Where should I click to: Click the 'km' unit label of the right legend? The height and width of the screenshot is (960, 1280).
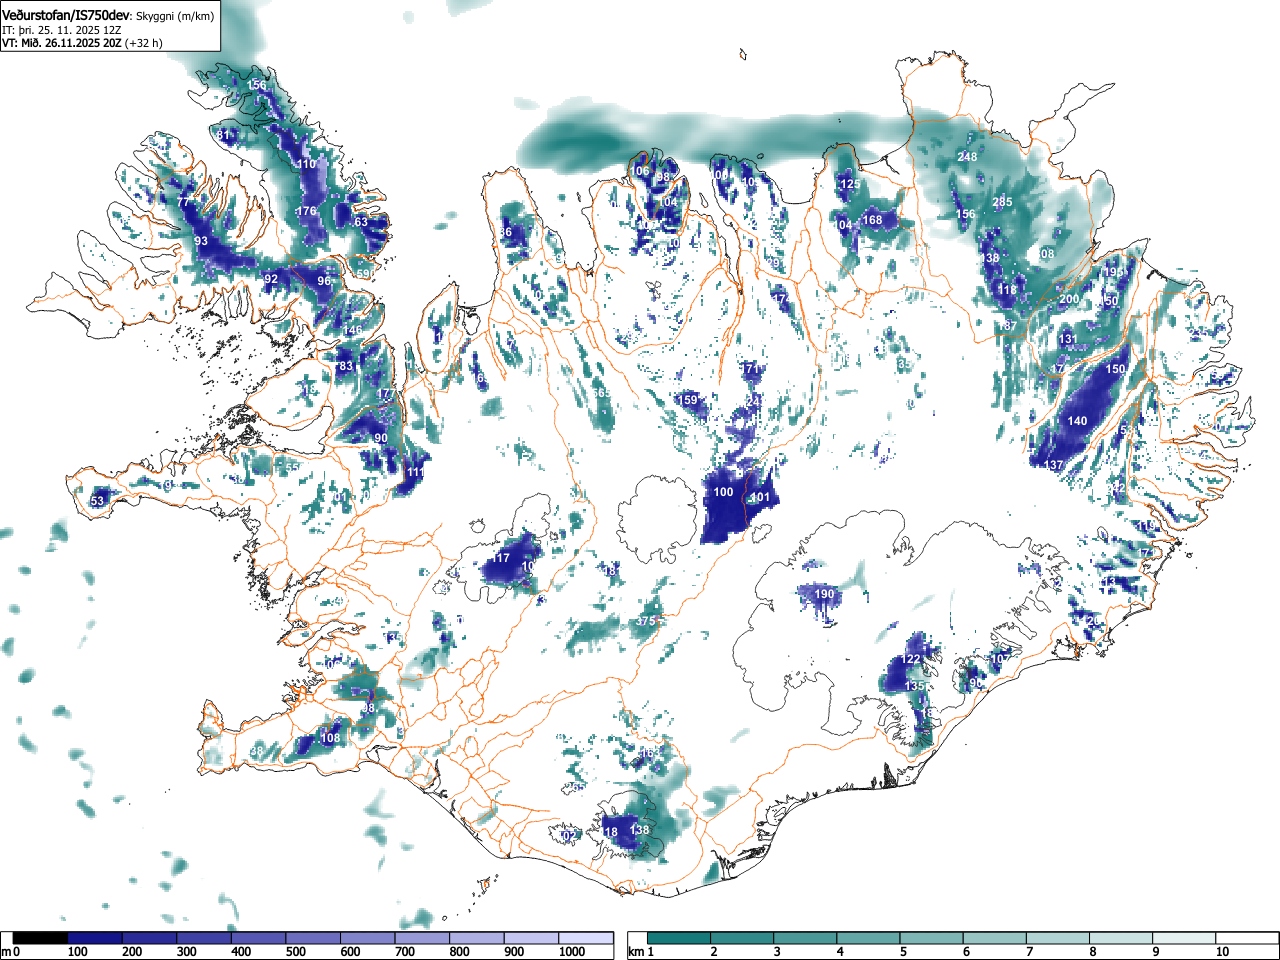[x=635, y=952]
